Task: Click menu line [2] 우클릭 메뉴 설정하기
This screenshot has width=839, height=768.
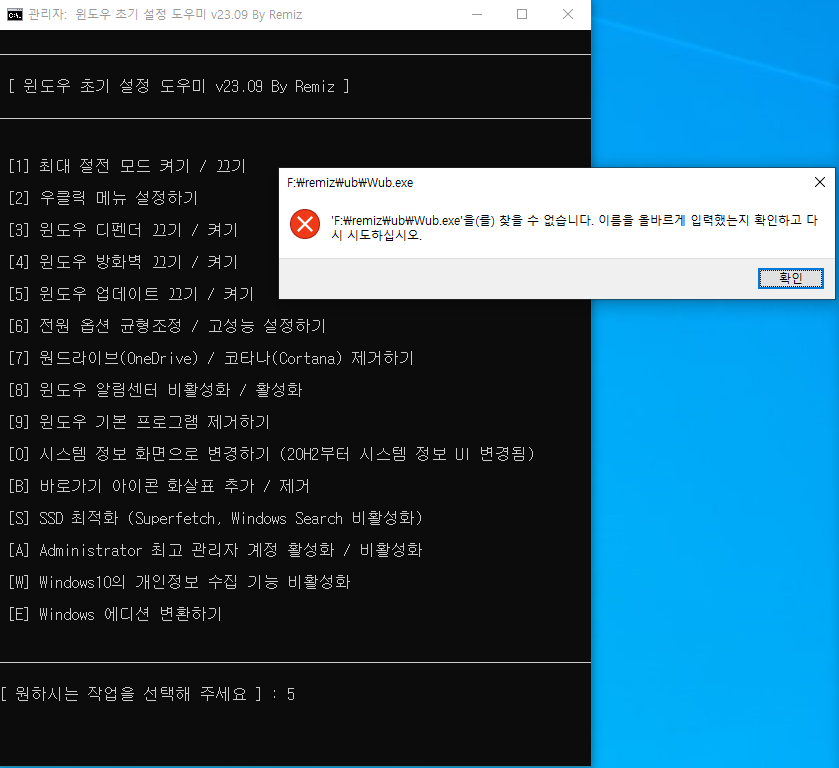Action: click(103, 198)
